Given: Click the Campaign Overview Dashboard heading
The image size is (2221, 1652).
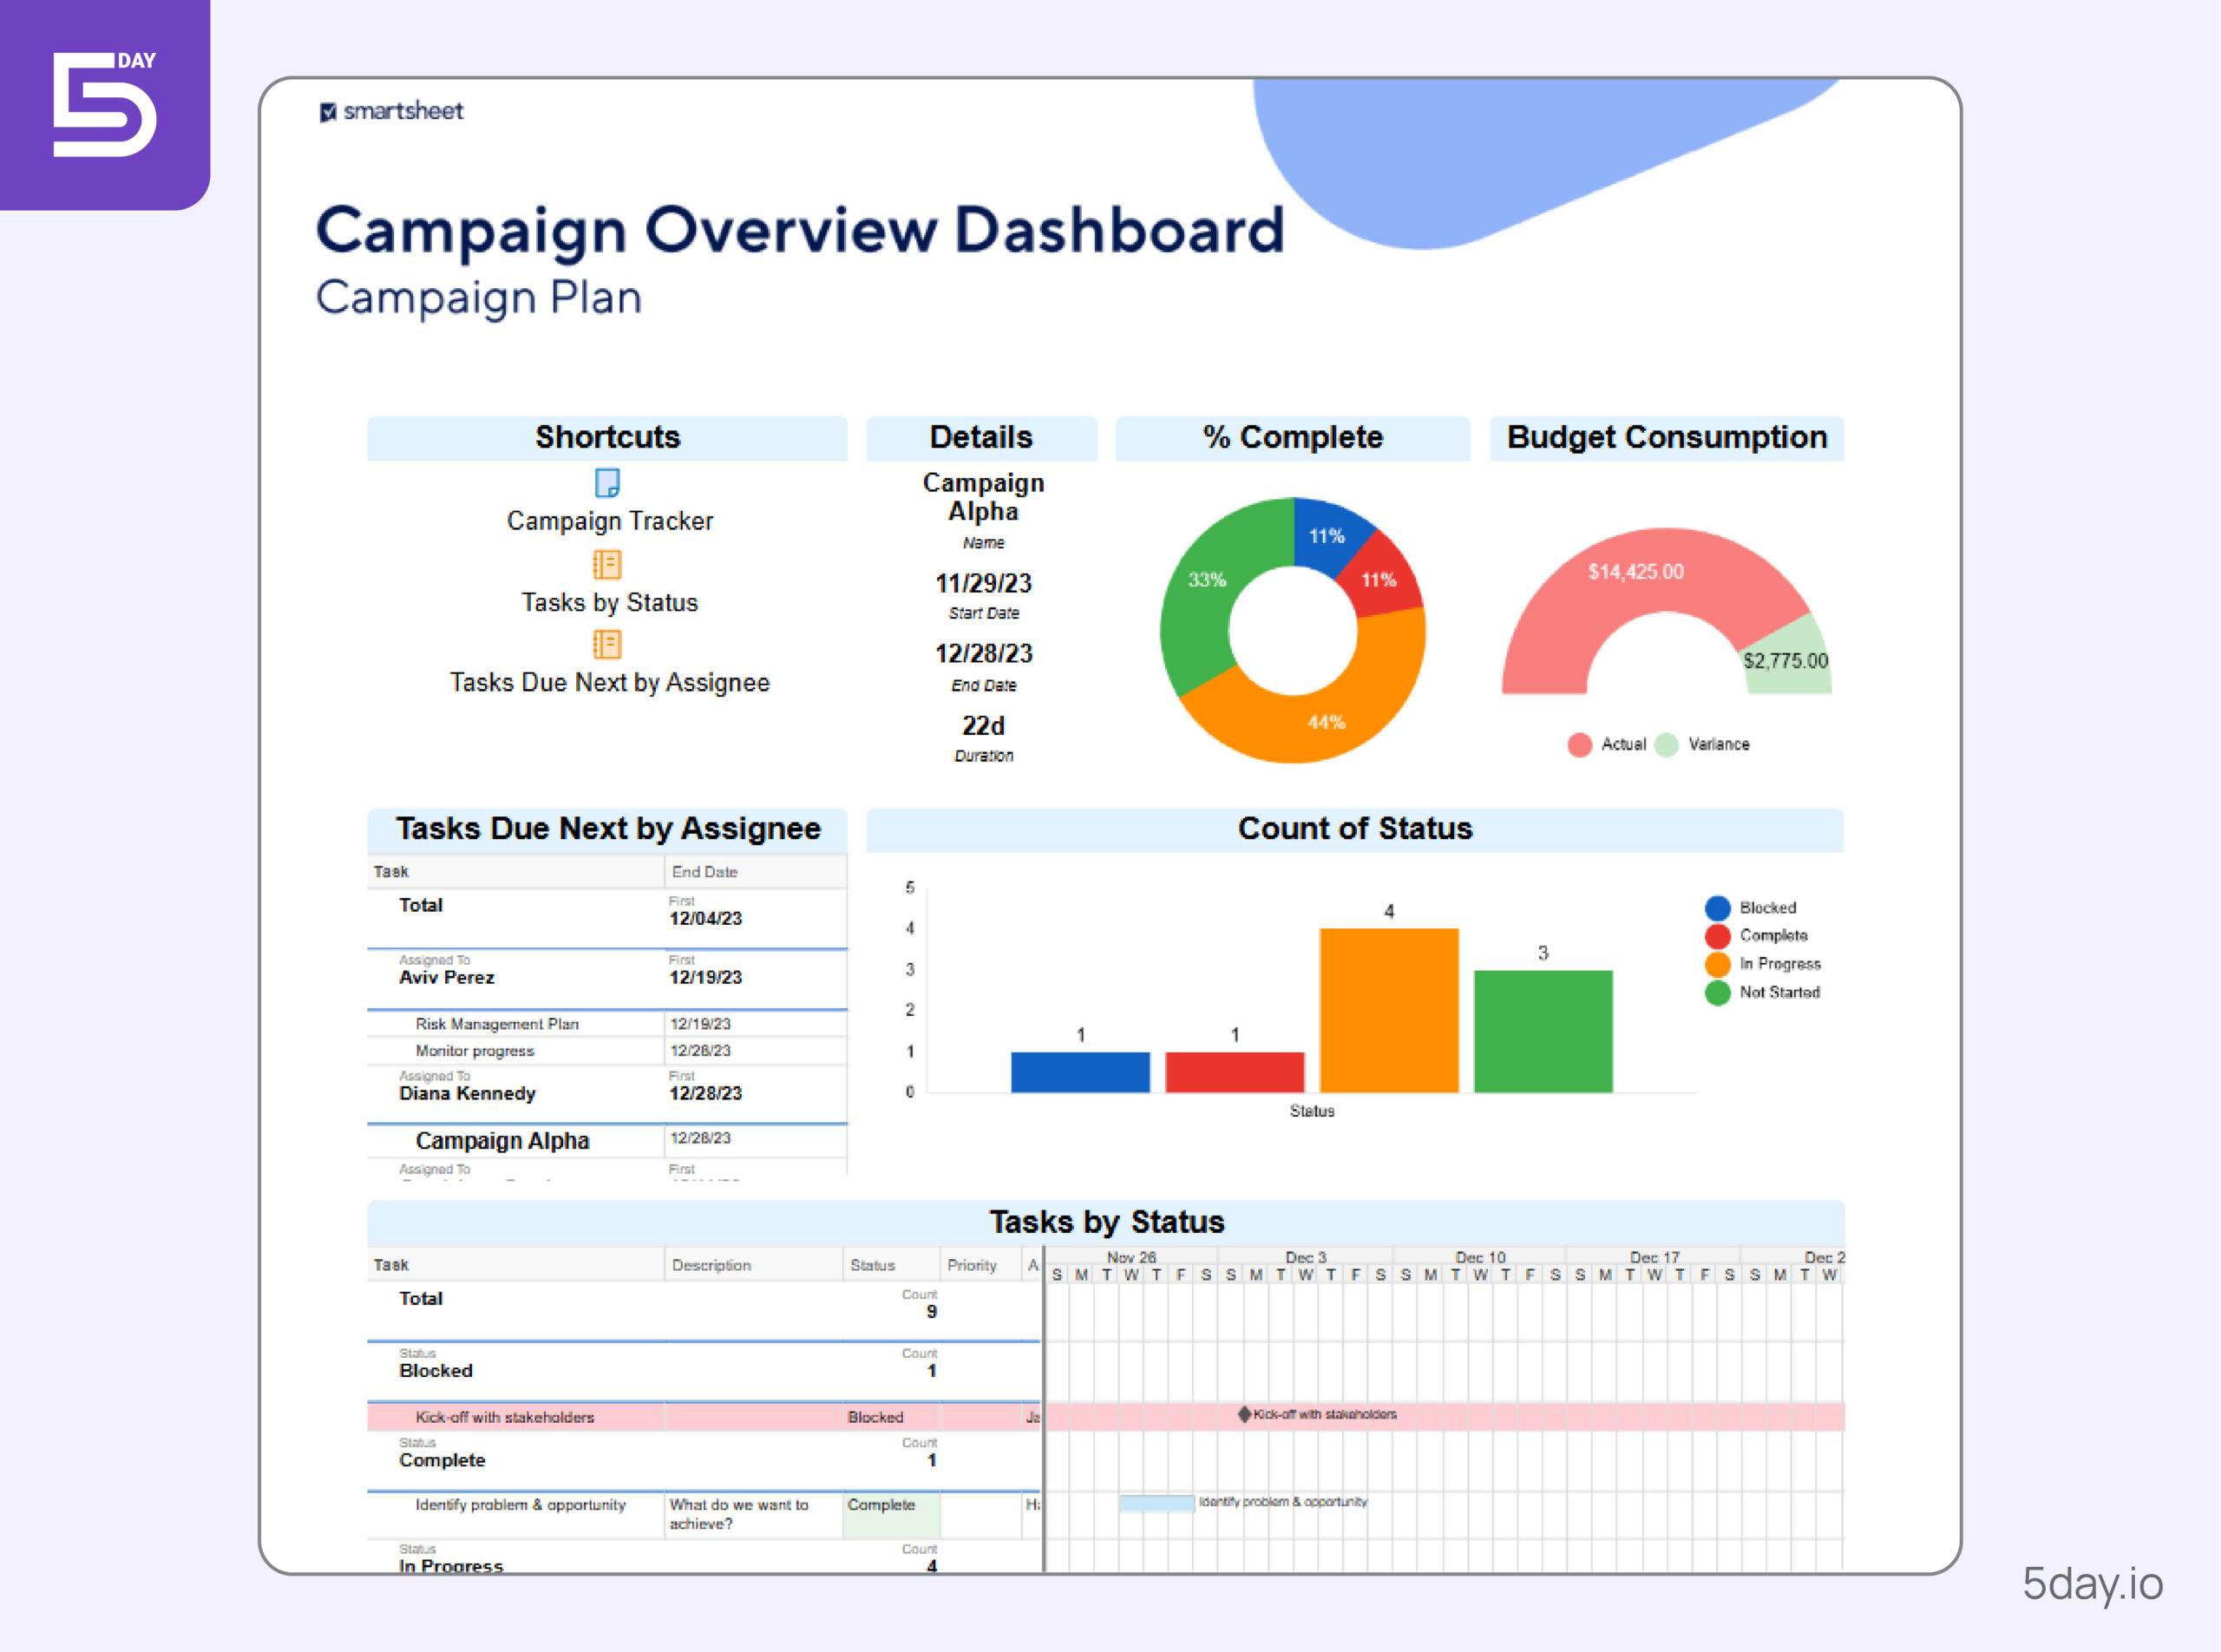Looking at the screenshot, I should point(800,231).
